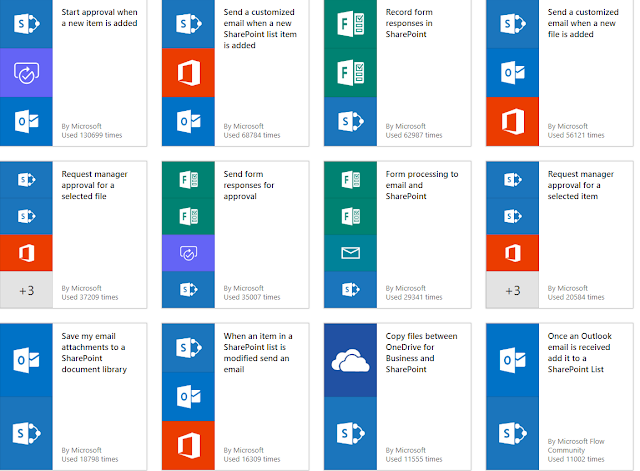
Task: Click Outlook icon on new SharePoint list item card
Action: [188, 121]
